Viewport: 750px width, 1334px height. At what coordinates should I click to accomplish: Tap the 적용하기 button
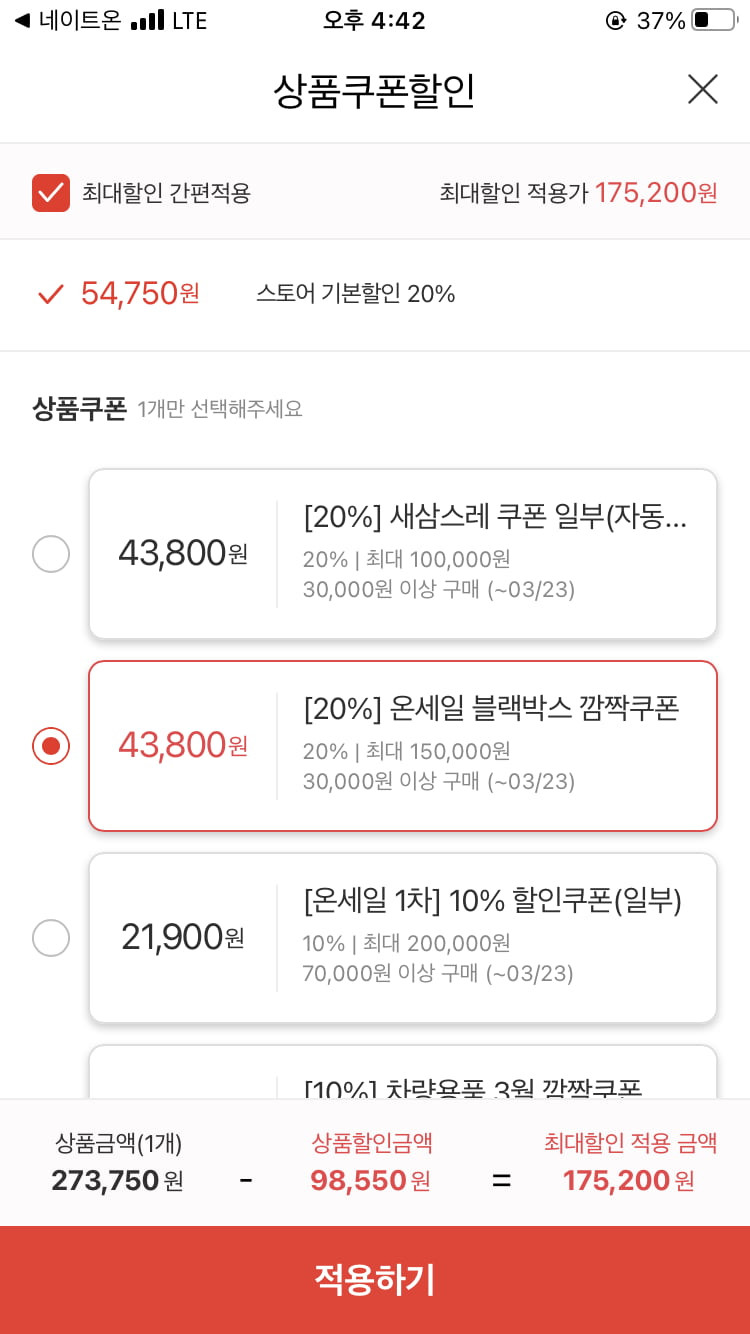click(x=375, y=1280)
